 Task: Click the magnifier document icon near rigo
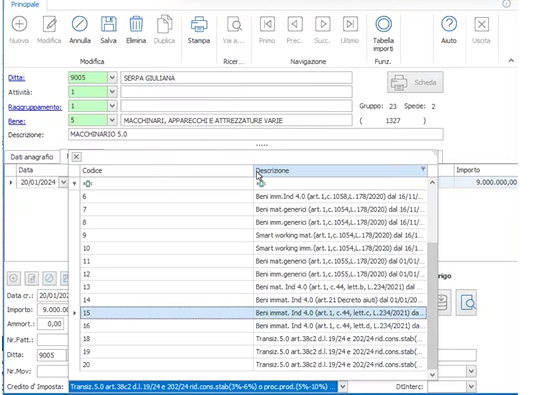[x=467, y=302]
